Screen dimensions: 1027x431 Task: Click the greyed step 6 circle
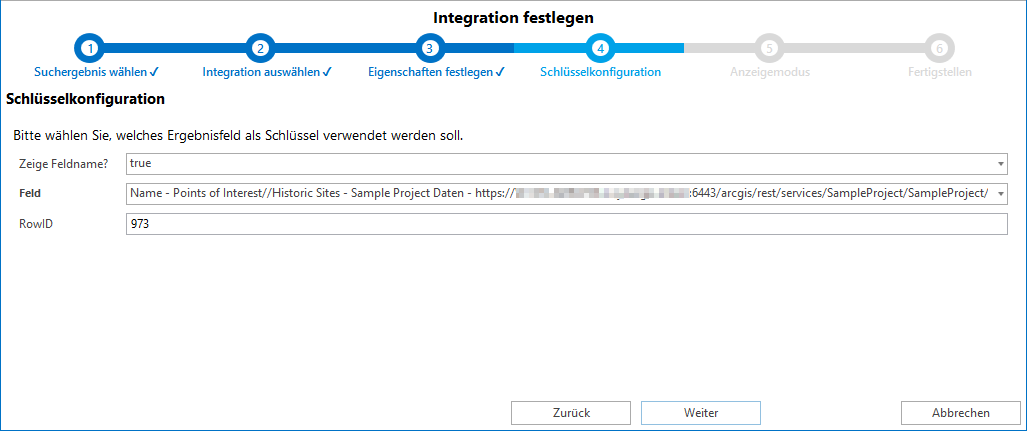tap(939, 47)
